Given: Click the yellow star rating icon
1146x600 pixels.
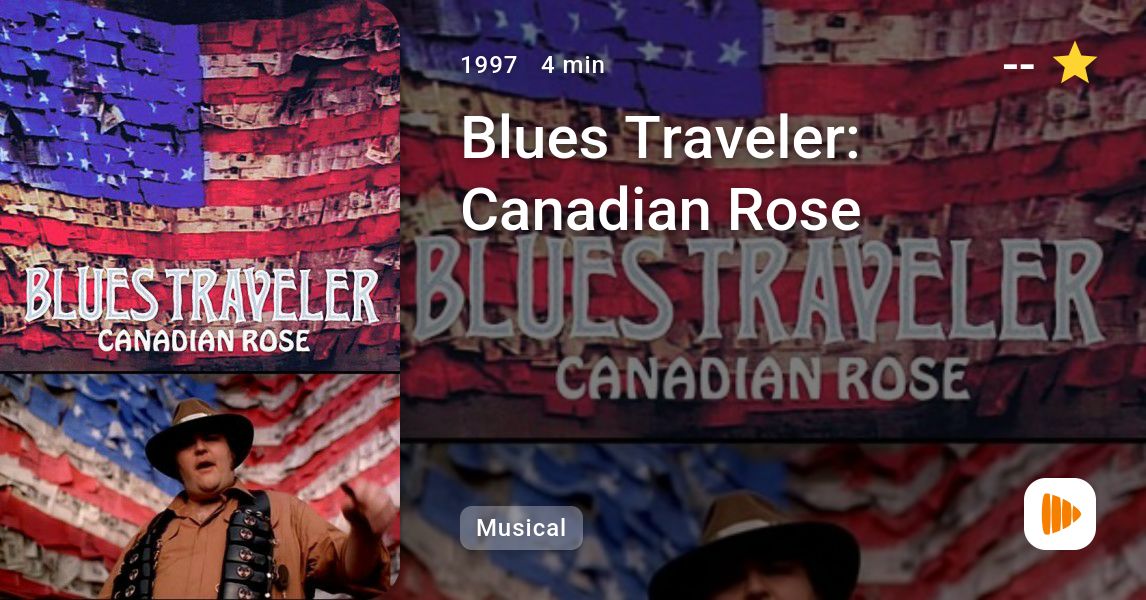Looking at the screenshot, I should (x=1074, y=64).
